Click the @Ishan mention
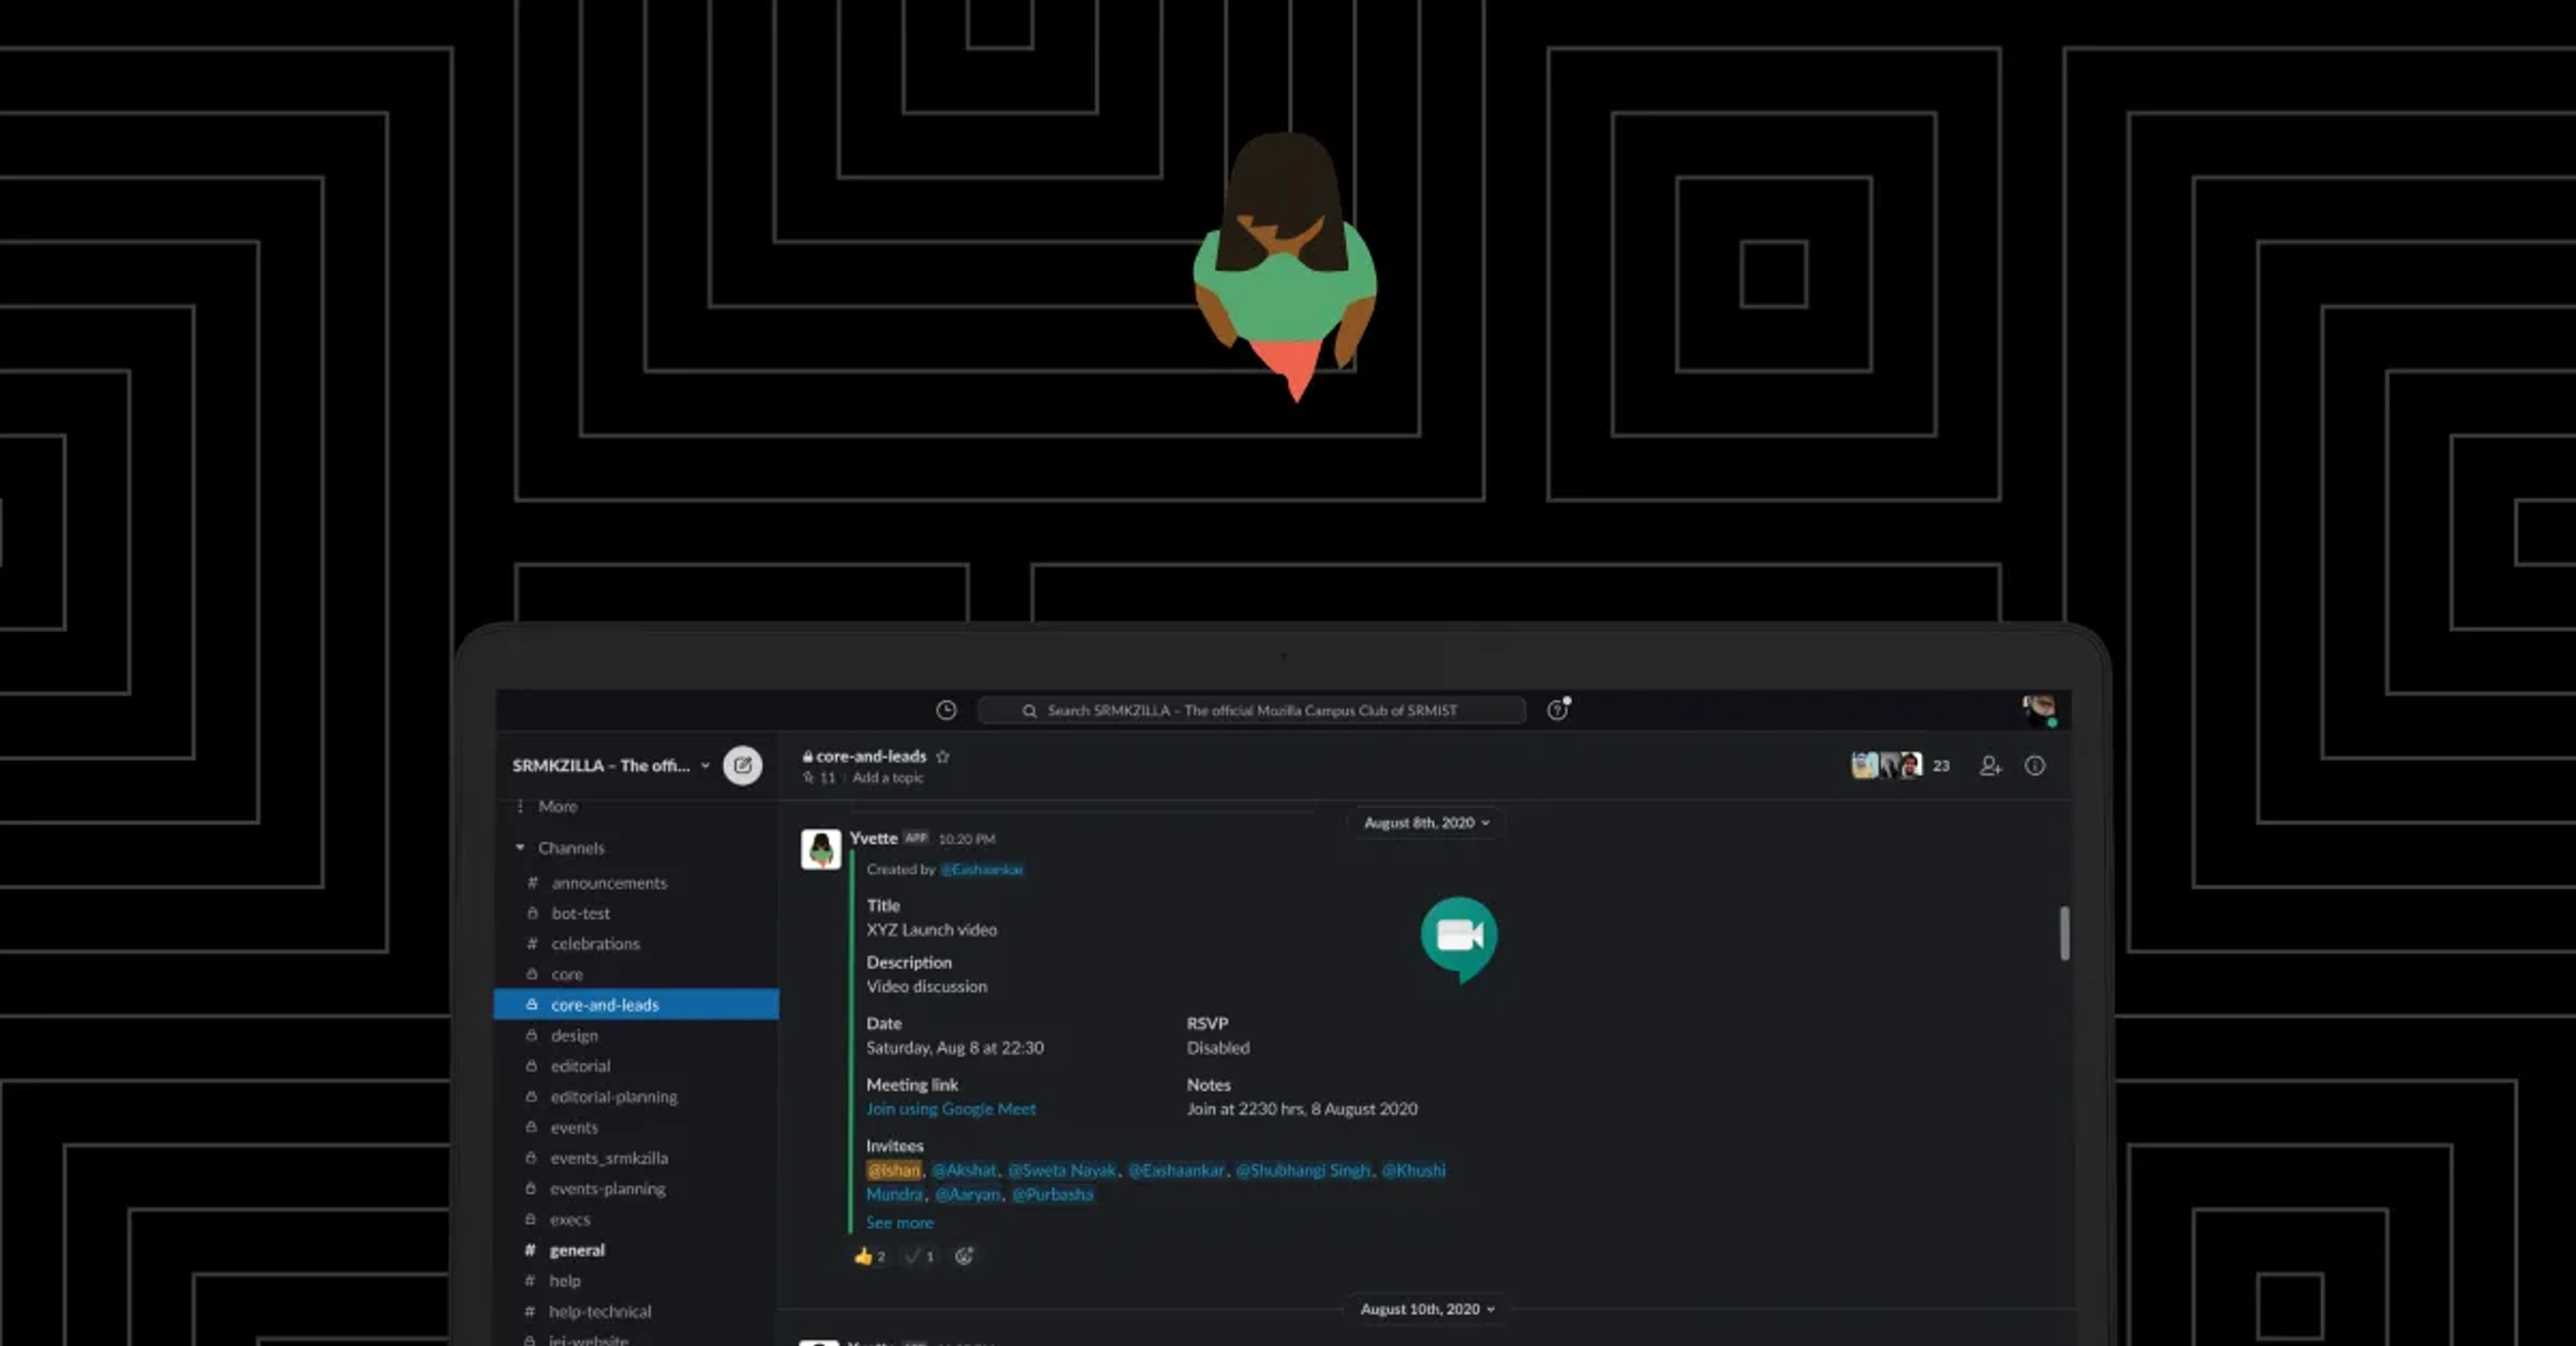Viewport: 2576px width, 1346px height. (893, 1170)
